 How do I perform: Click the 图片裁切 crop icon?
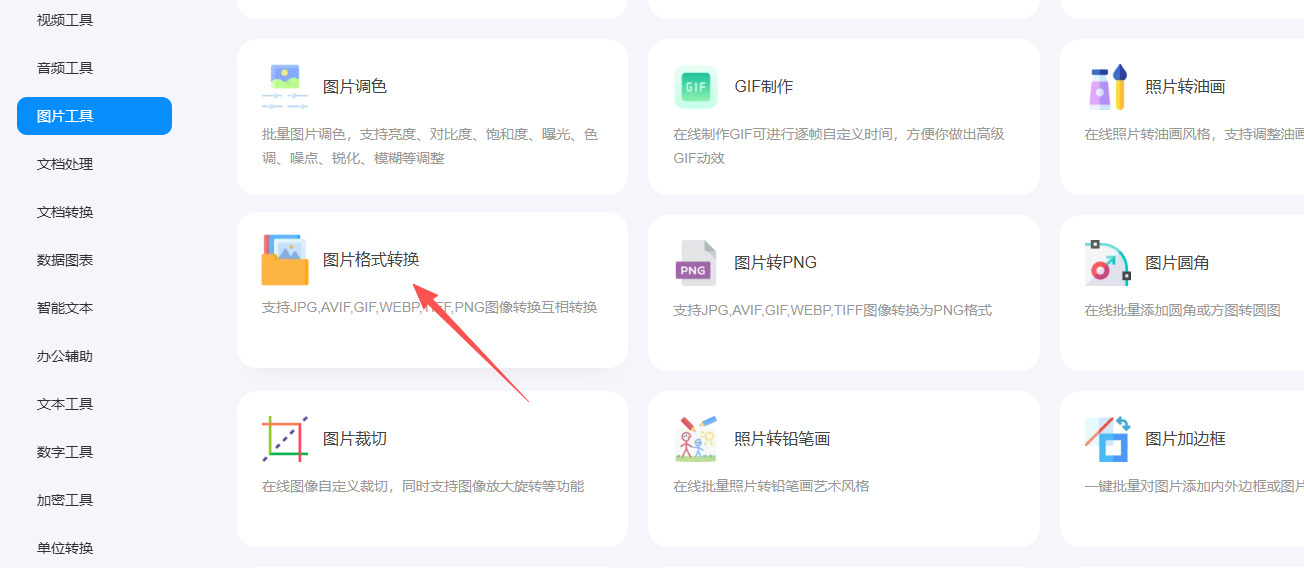[285, 439]
